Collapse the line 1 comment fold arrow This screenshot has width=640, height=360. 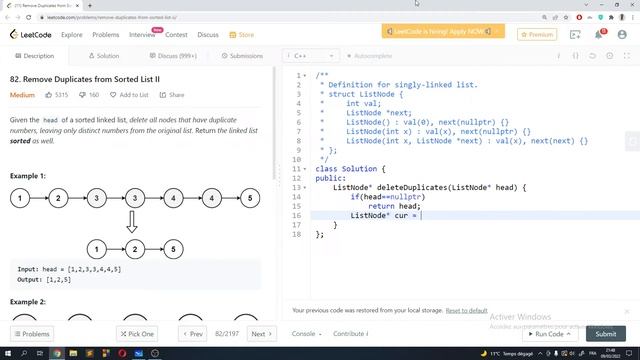(305, 76)
